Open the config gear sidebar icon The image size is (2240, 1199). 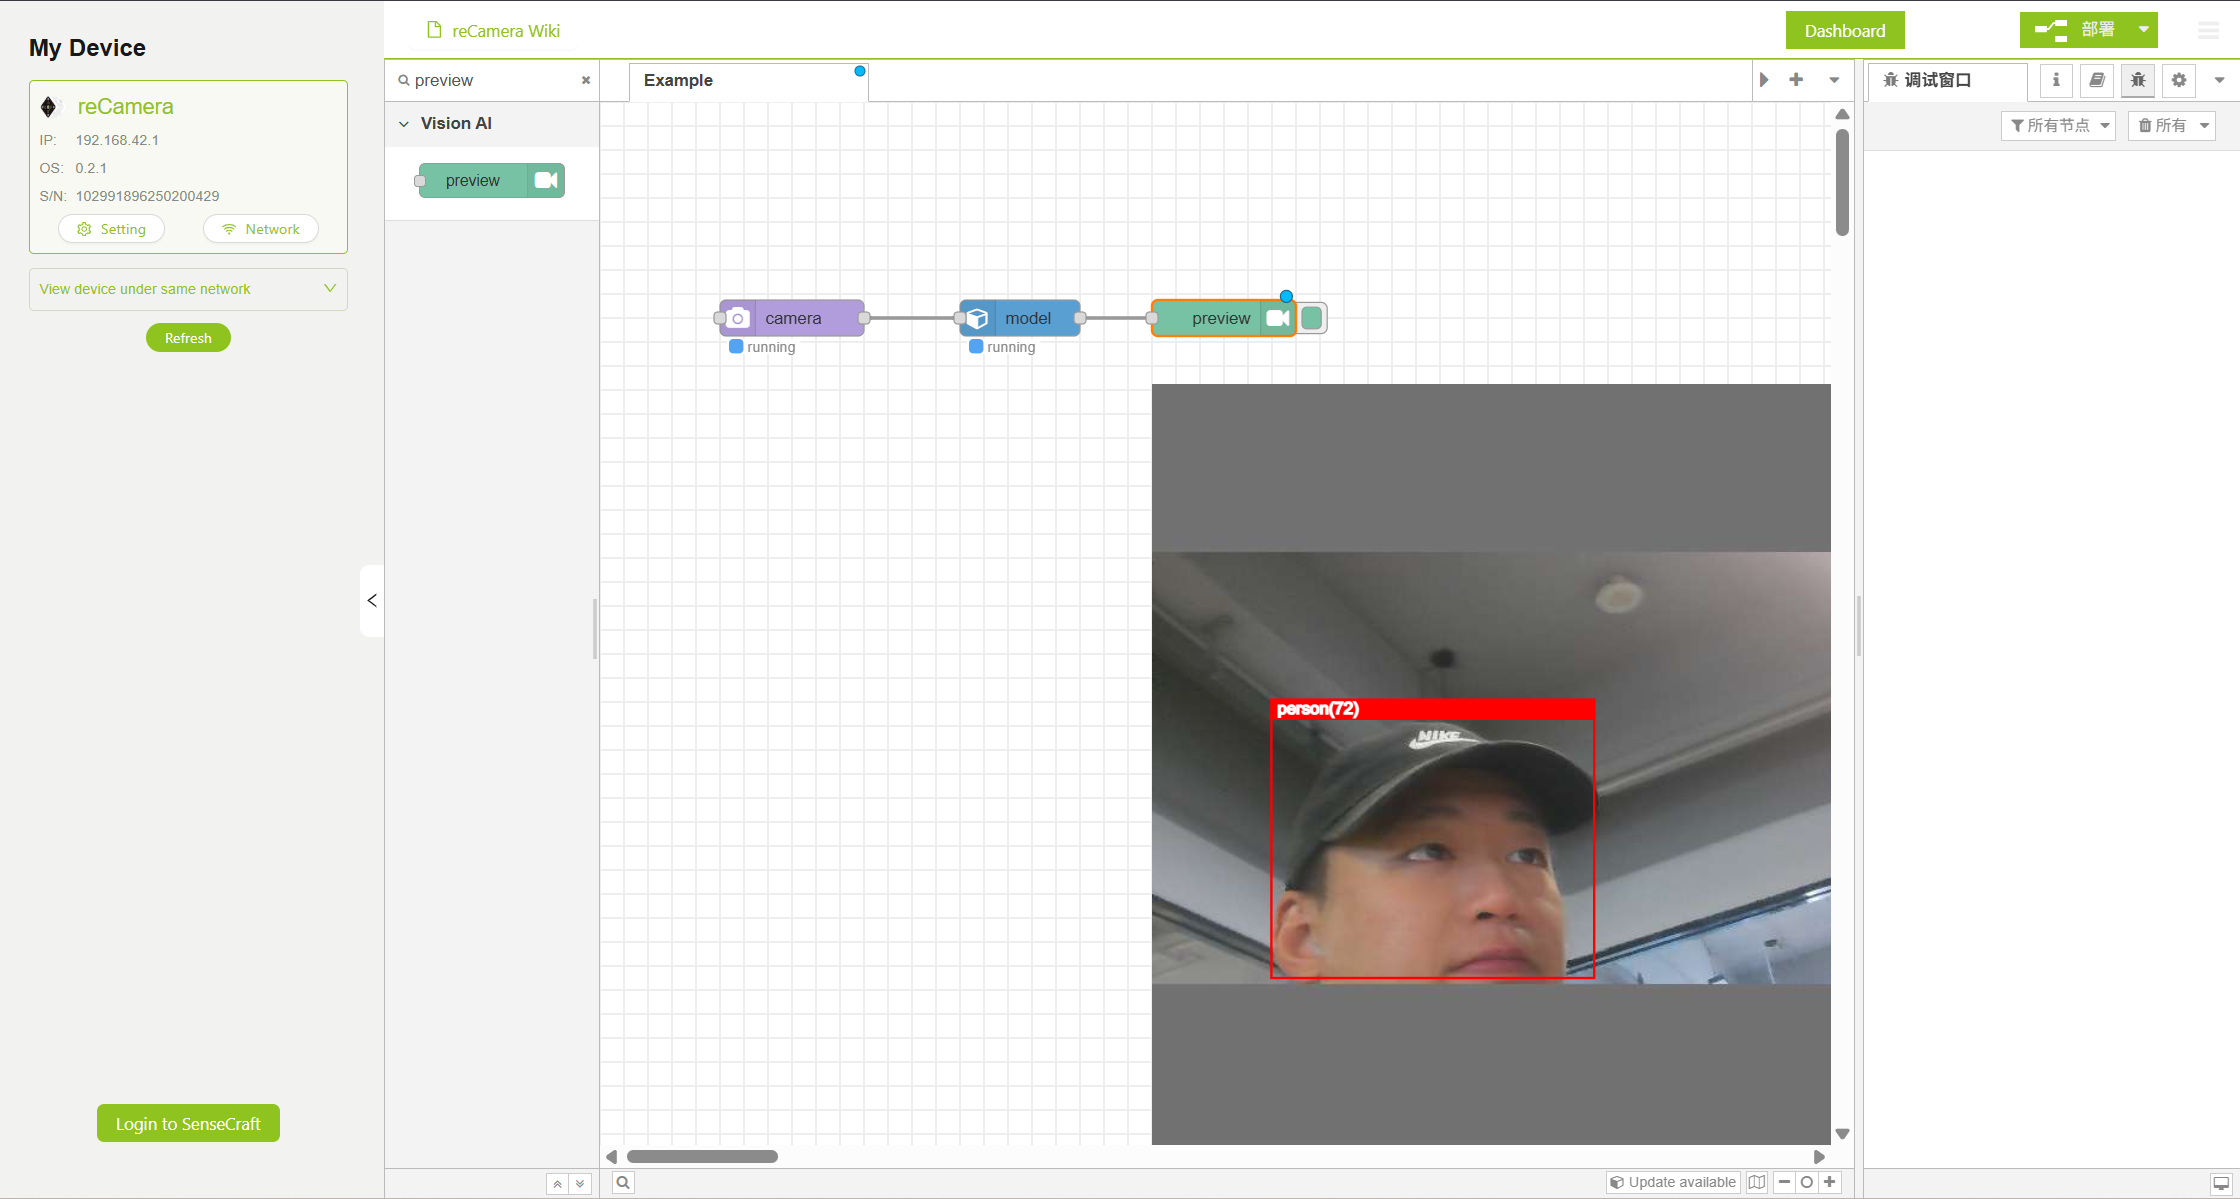click(x=2179, y=80)
